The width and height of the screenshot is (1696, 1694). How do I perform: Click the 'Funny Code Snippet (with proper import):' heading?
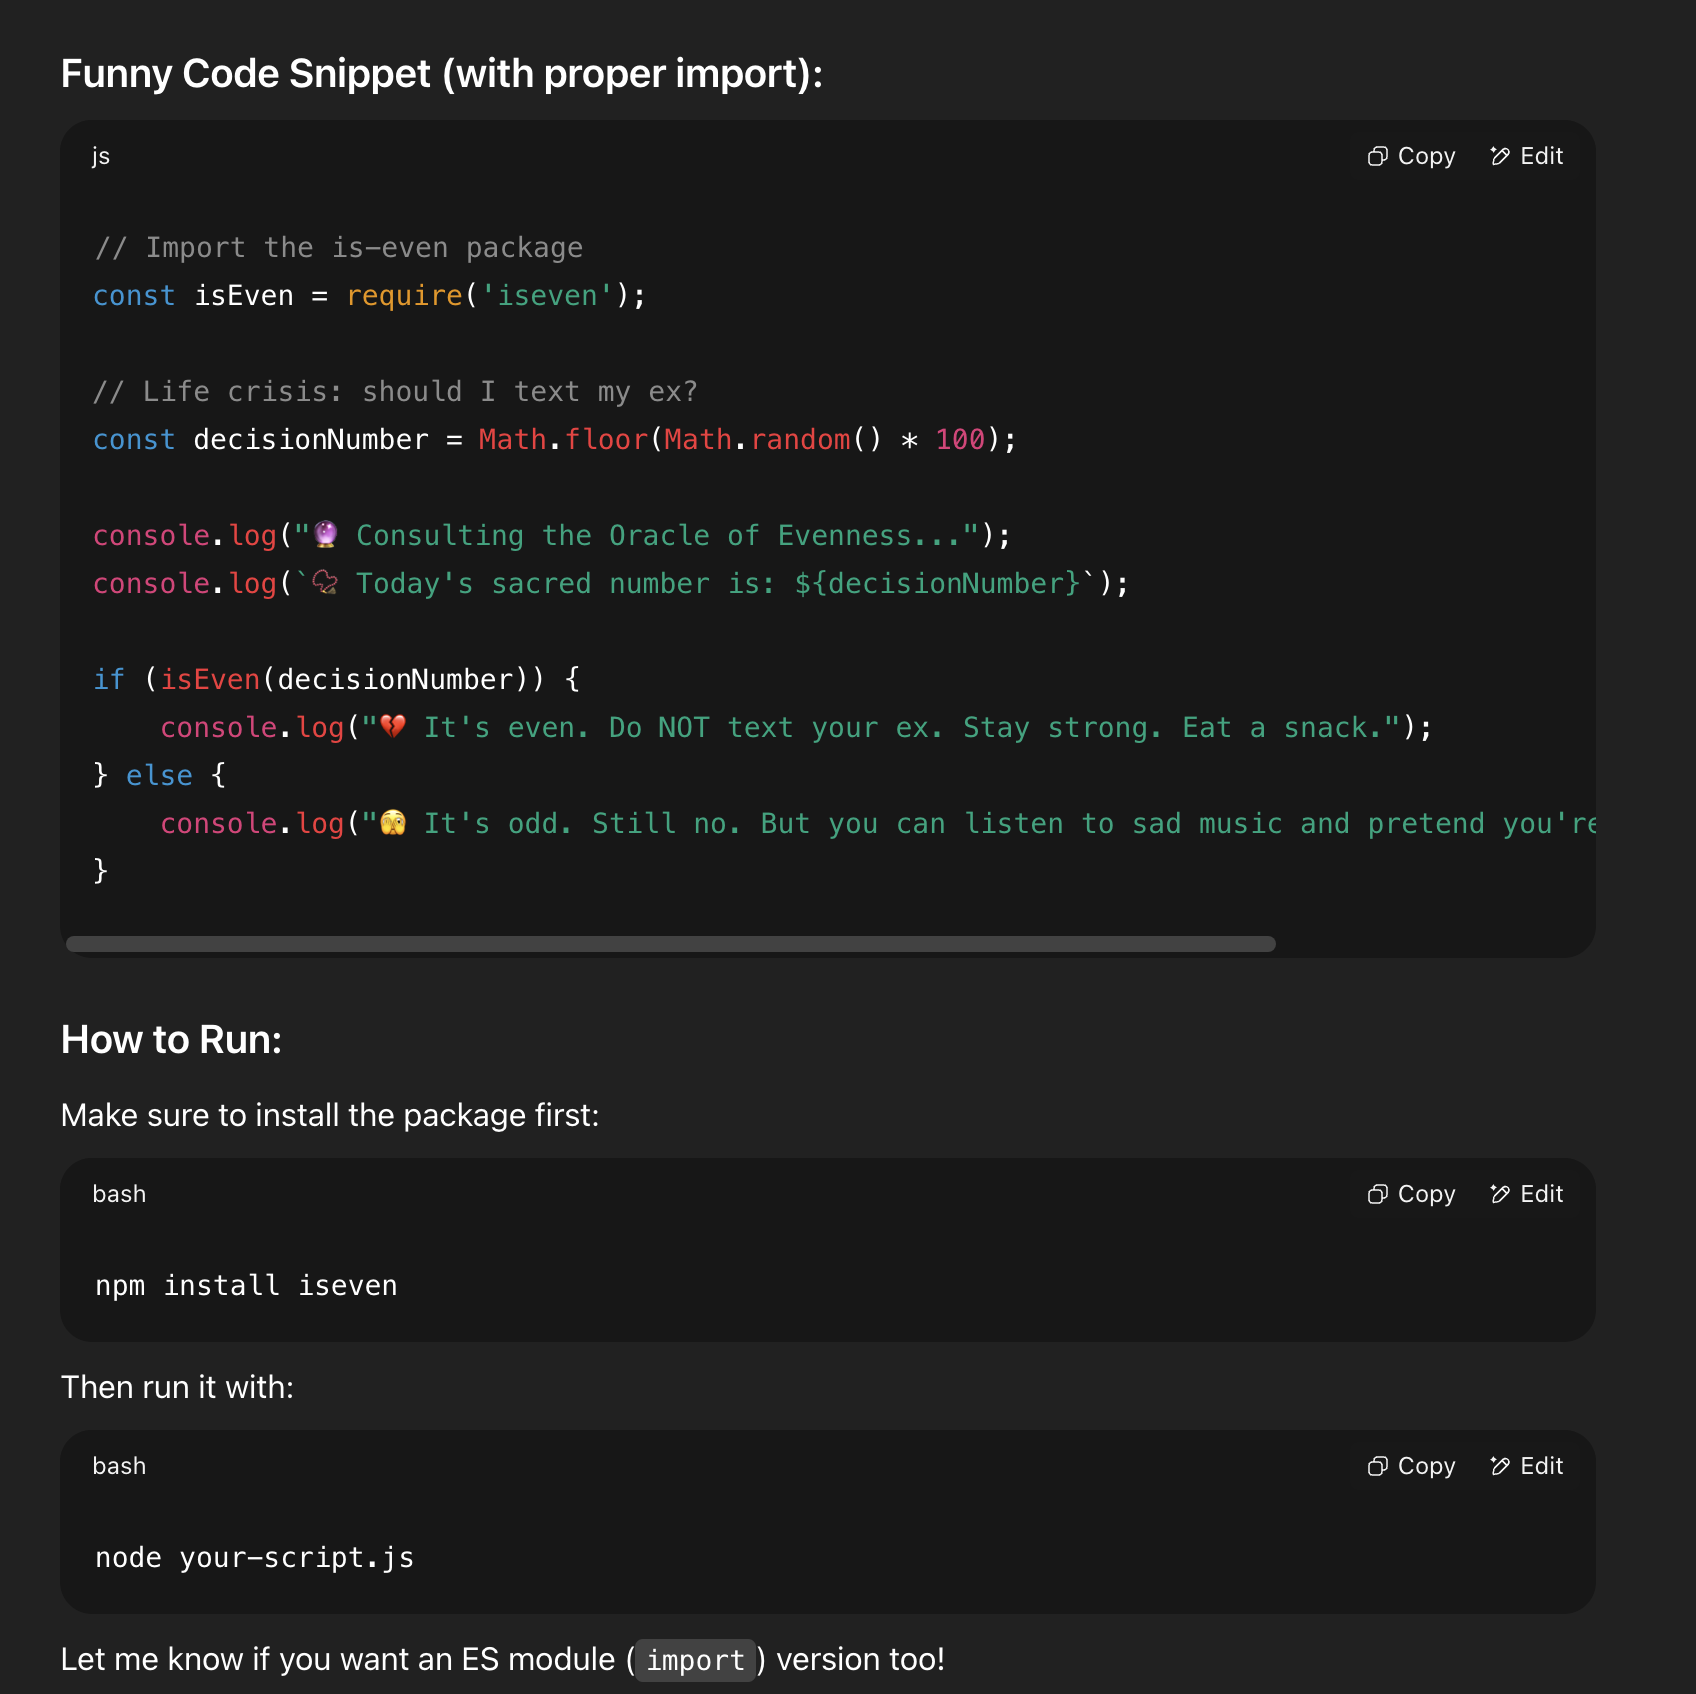(x=441, y=74)
